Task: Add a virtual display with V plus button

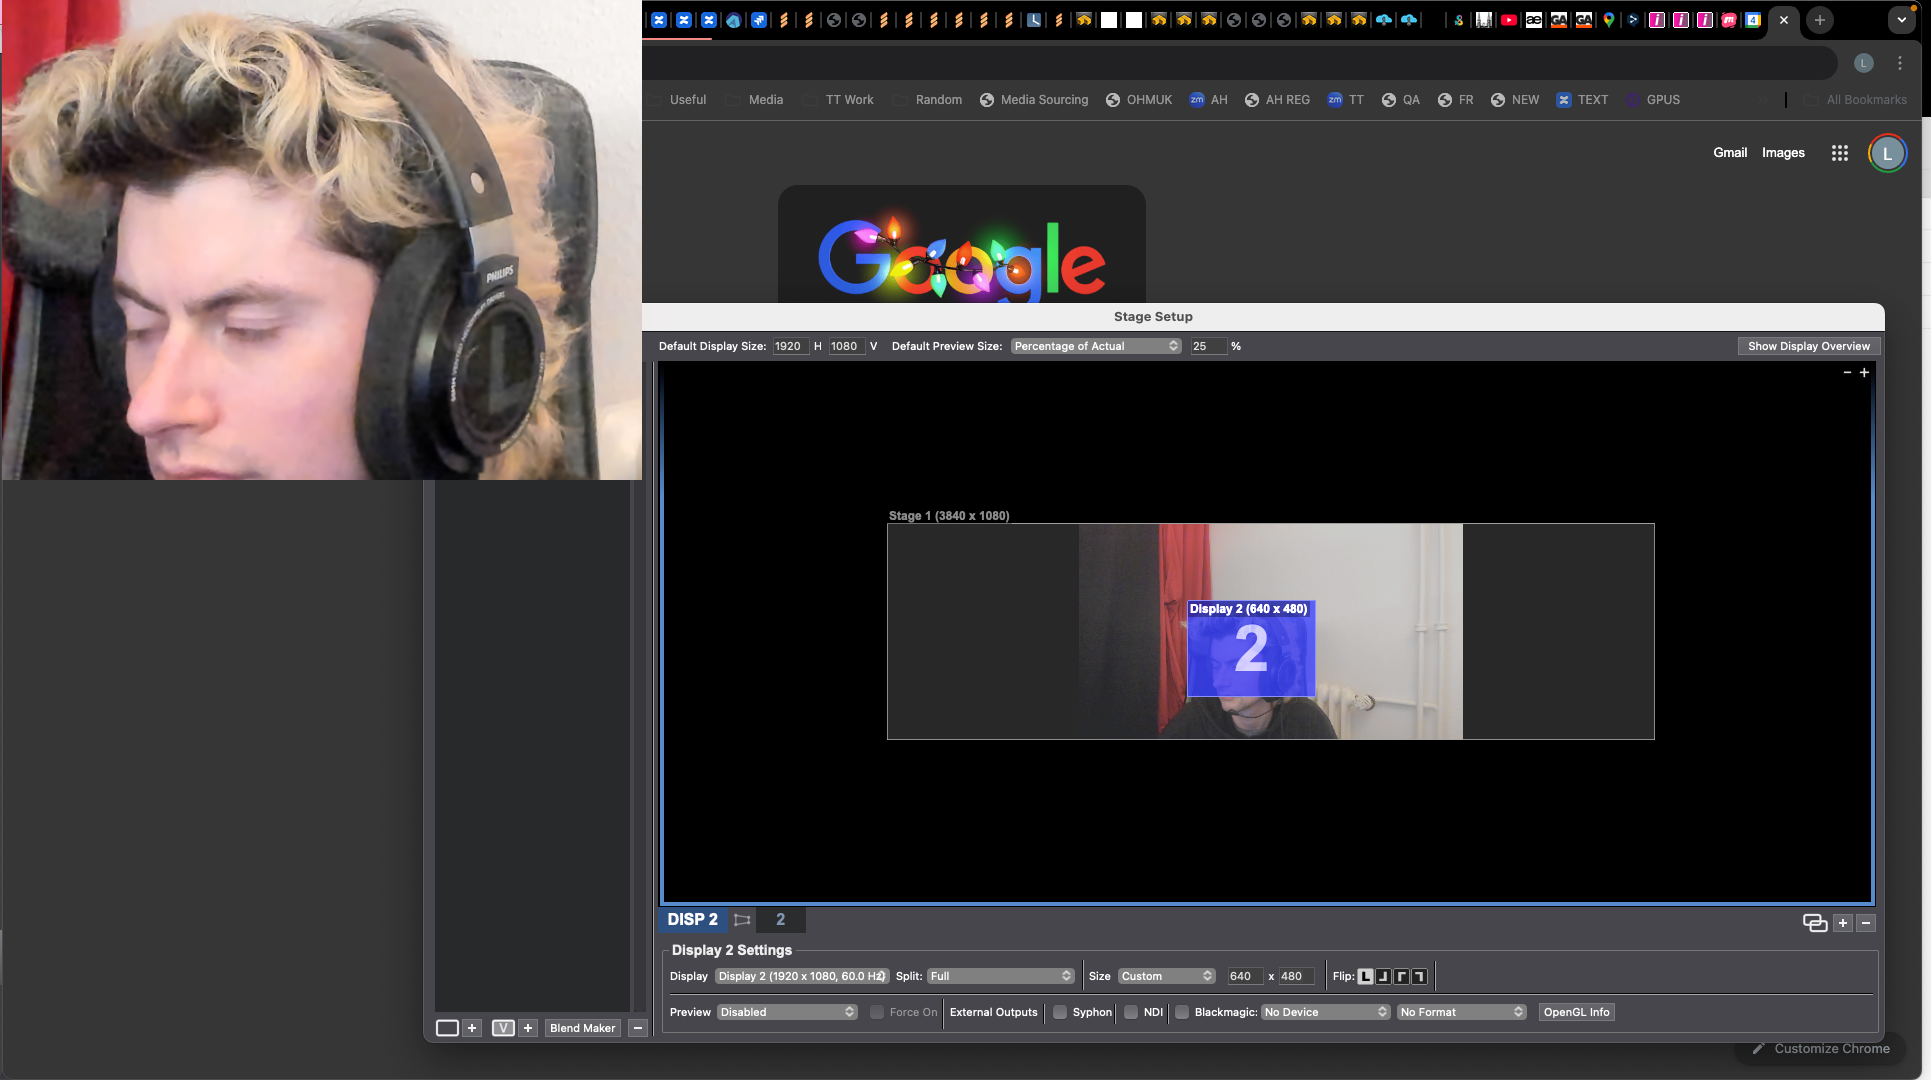Action: coord(528,1028)
